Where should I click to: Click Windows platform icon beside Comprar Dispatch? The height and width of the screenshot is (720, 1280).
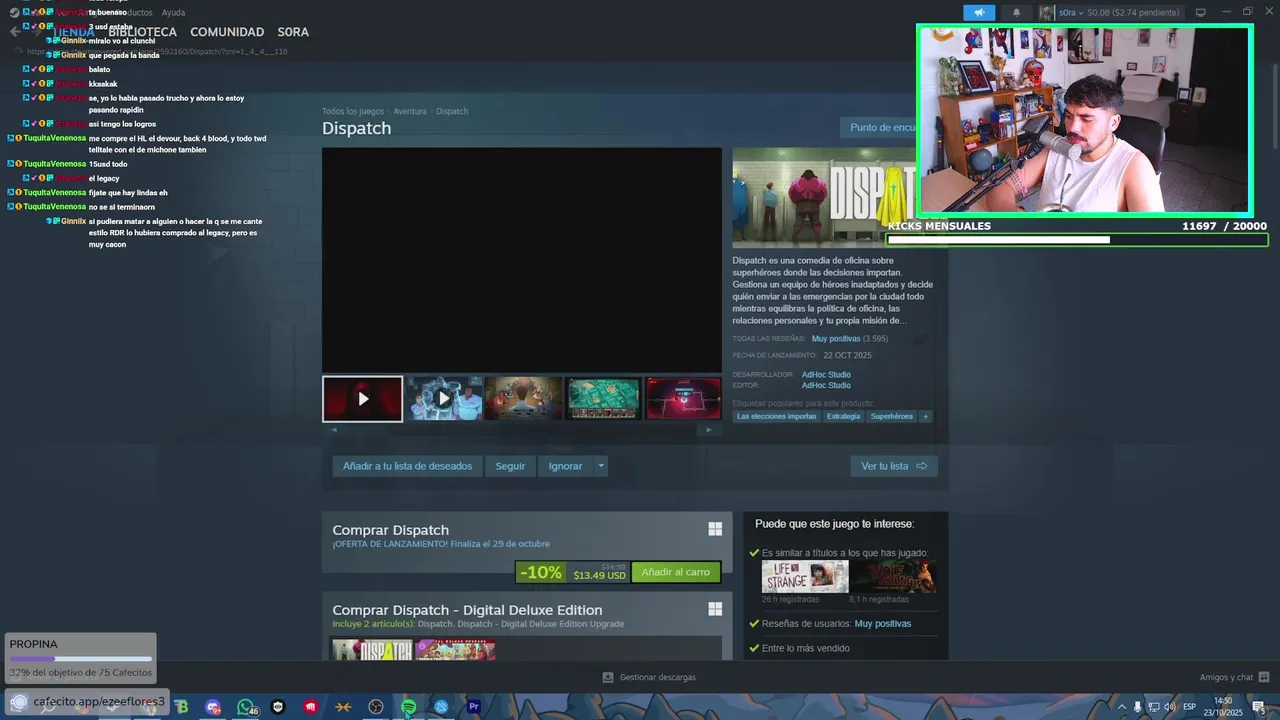pyautogui.click(x=715, y=529)
